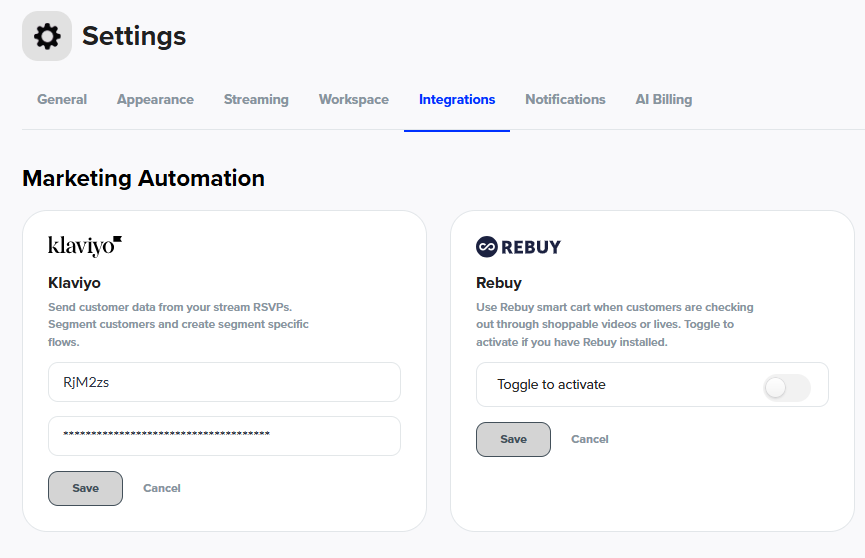Image resolution: width=865 pixels, height=558 pixels.
Task: Cancel the Rebuy changes
Action: [x=589, y=439]
